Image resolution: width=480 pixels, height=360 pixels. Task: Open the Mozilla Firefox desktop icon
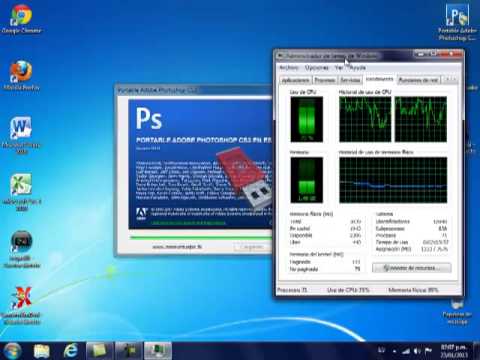(21, 75)
